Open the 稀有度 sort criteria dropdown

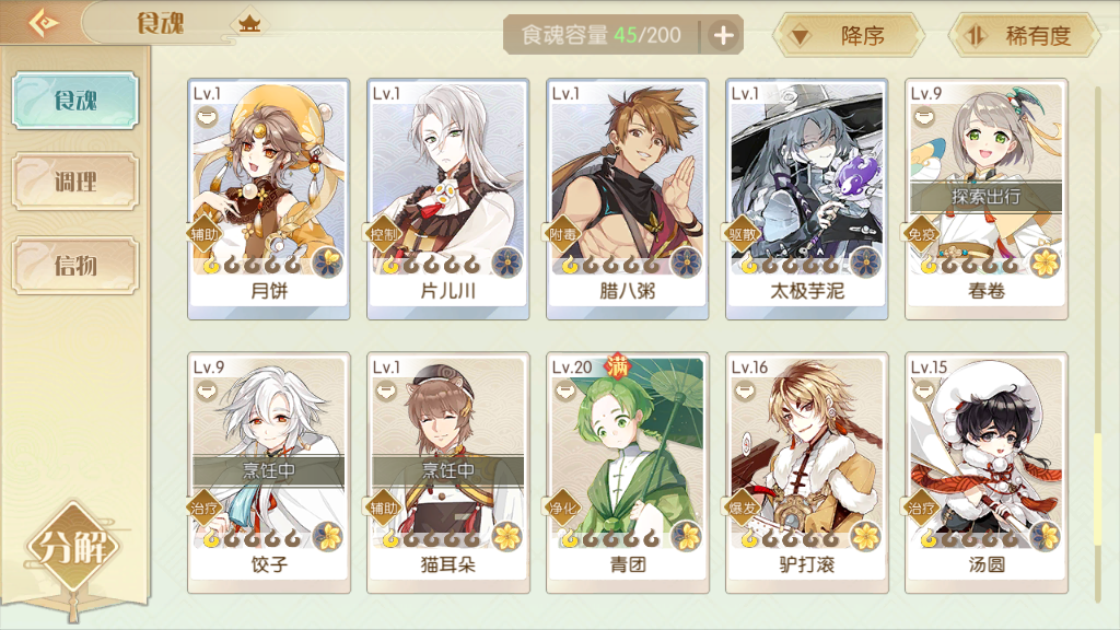[1025, 35]
